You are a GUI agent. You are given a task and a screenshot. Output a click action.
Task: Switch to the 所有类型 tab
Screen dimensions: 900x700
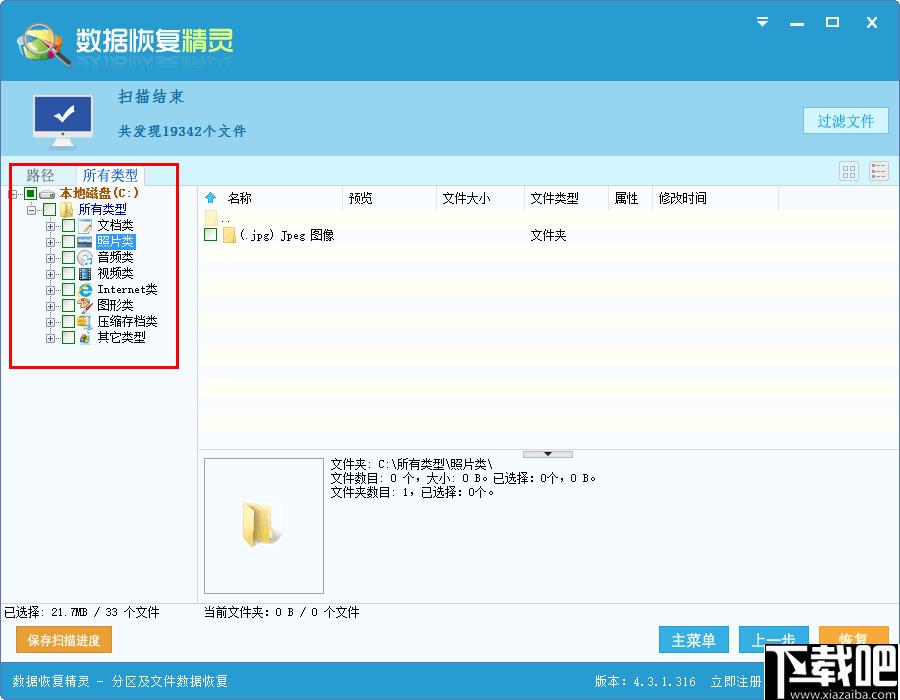coord(110,175)
